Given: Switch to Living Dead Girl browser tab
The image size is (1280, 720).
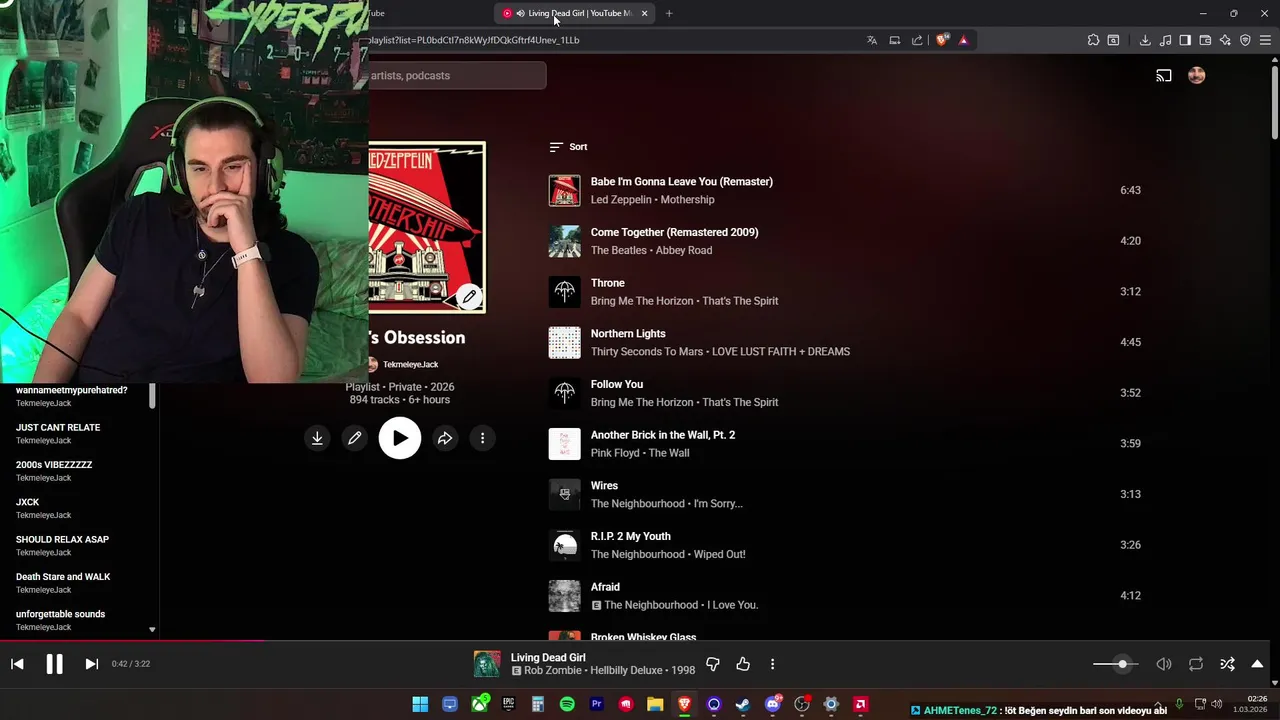Looking at the screenshot, I should click(575, 13).
